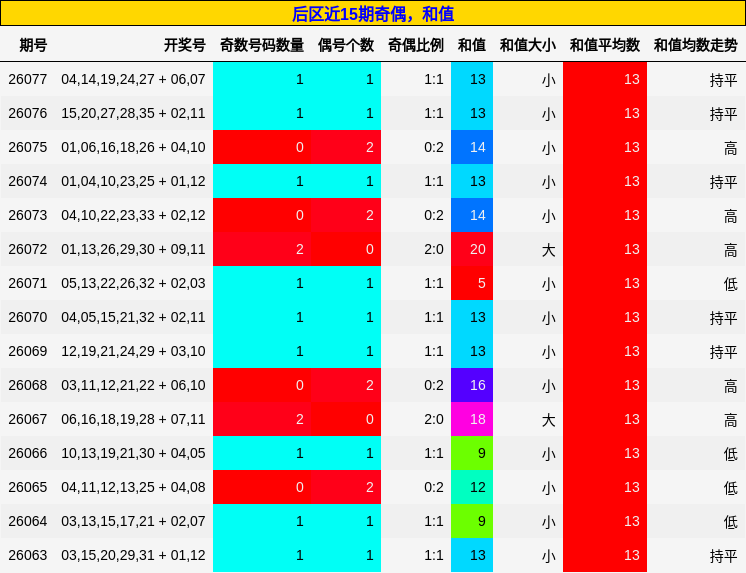This screenshot has height=573, width=746.
Task: Select issue number 26075
Action: click(28, 147)
